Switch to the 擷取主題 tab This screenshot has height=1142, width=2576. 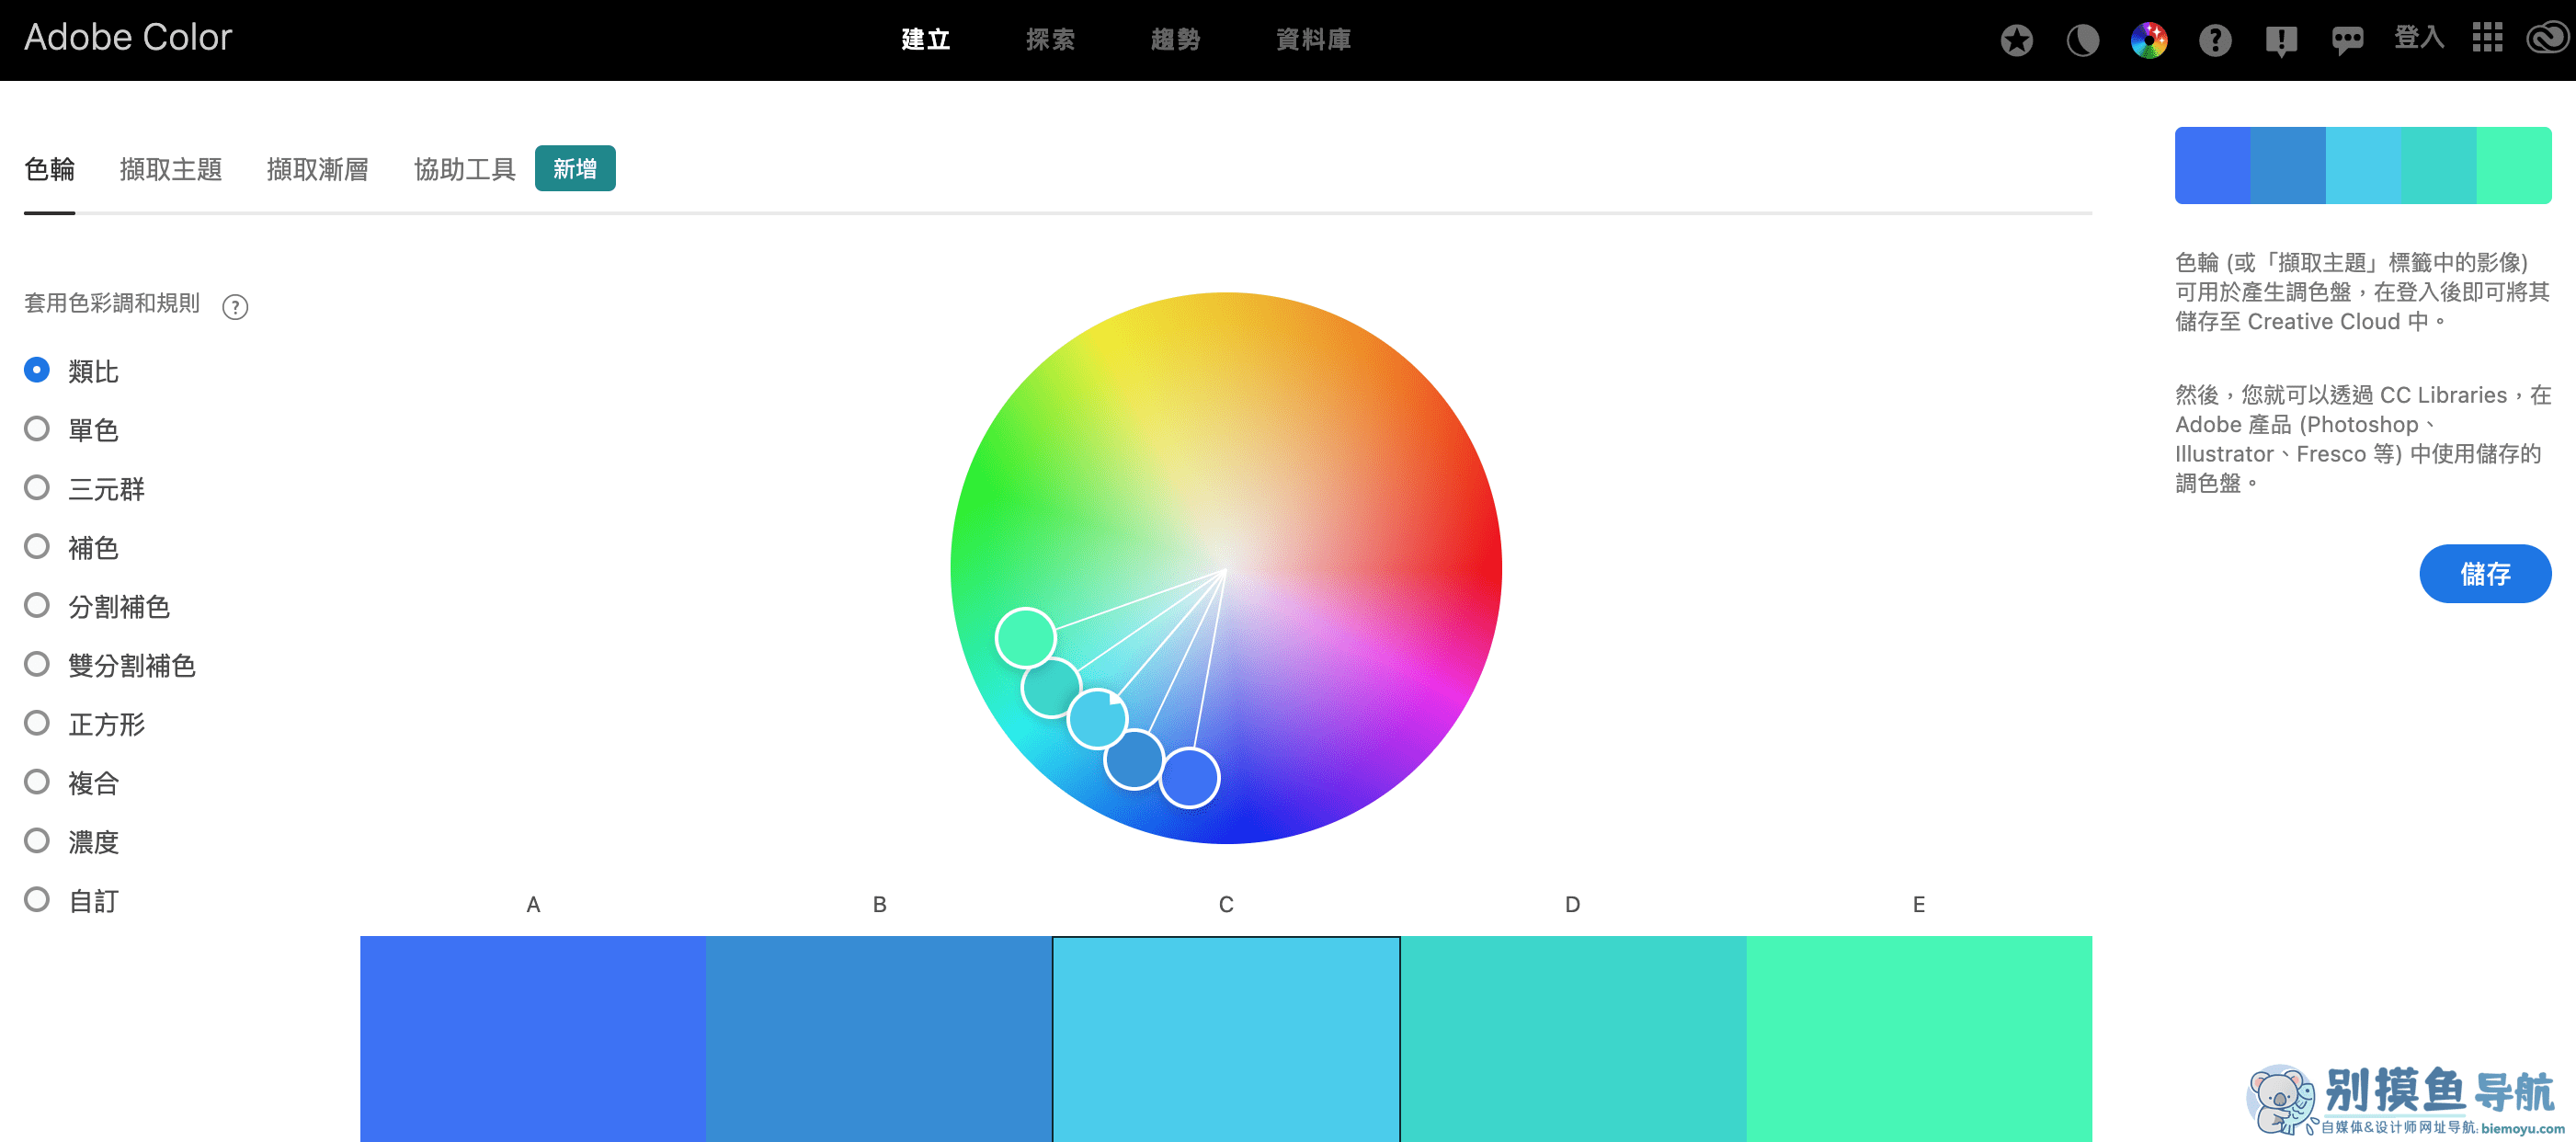tap(170, 169)
